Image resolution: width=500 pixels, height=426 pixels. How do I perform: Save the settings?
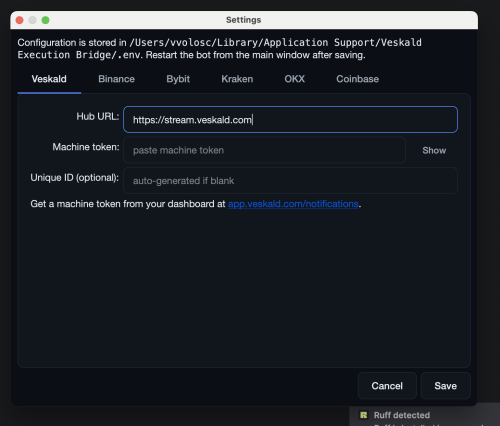[445, 386]
